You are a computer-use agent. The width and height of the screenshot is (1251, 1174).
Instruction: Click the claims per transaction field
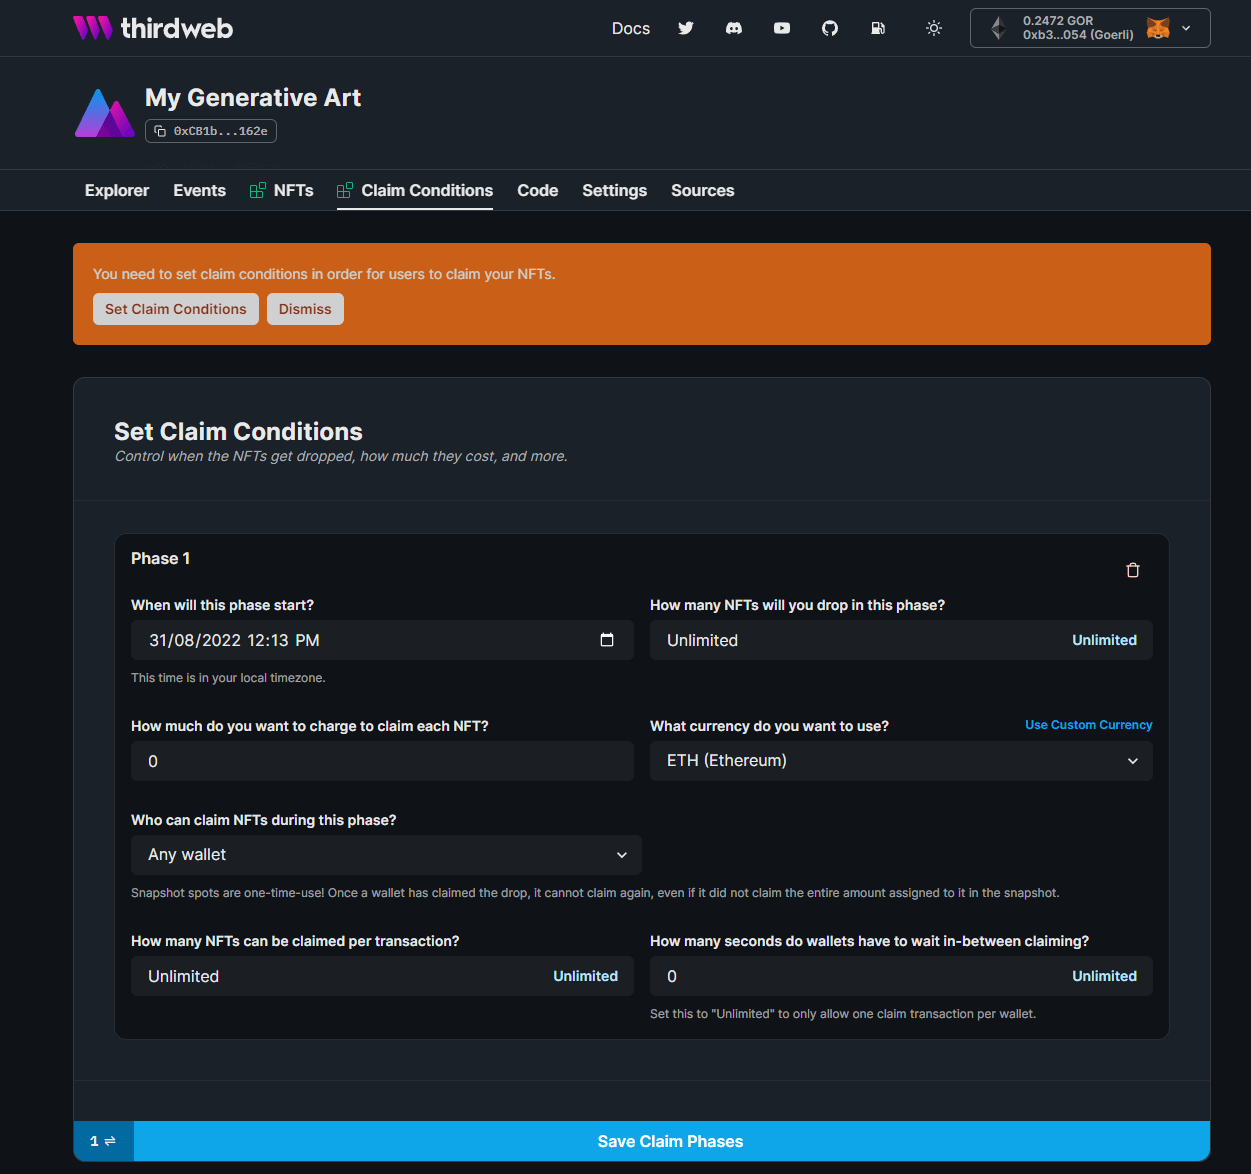382,976
